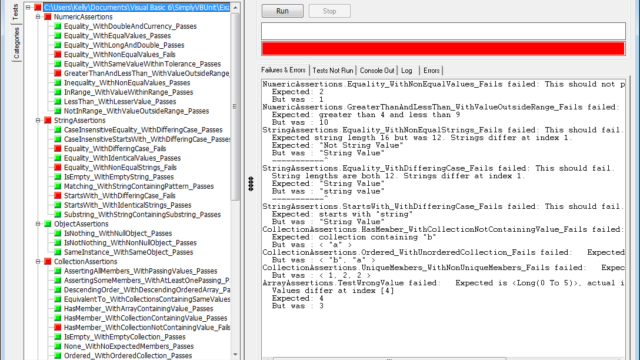
Task: Select HasMember_WithArrayContainingValue_Passes test
Action: (x=138, y=309)
